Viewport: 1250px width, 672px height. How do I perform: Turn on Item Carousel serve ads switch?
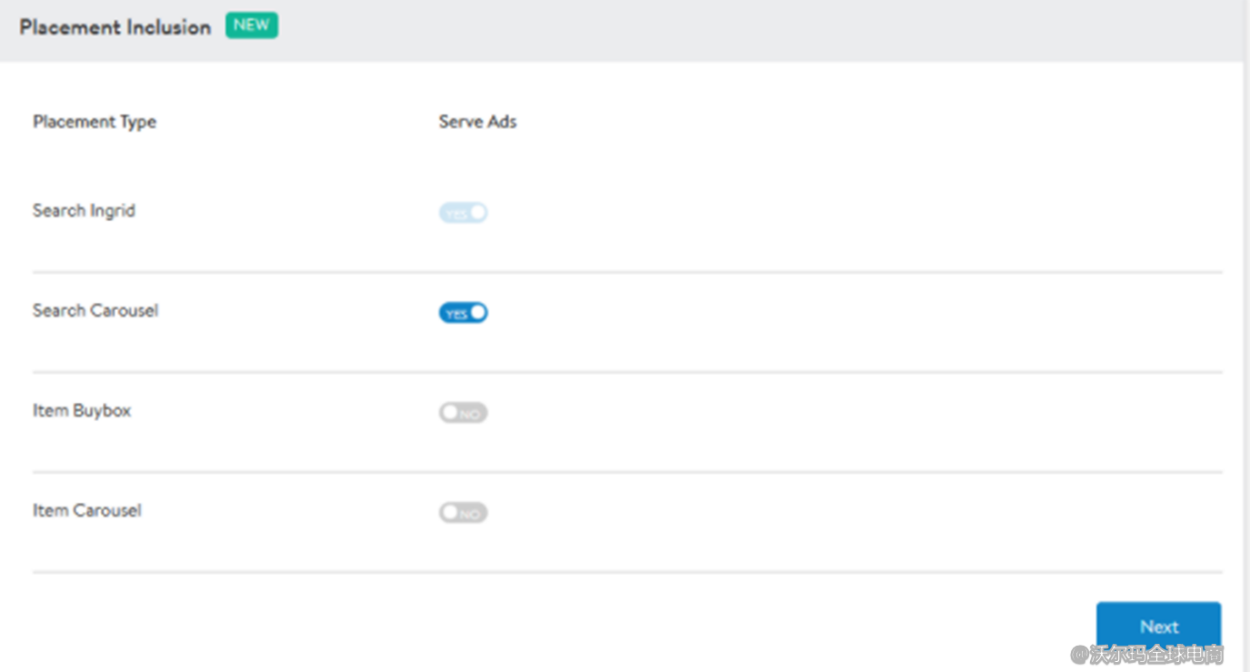[x=463, y=513]
